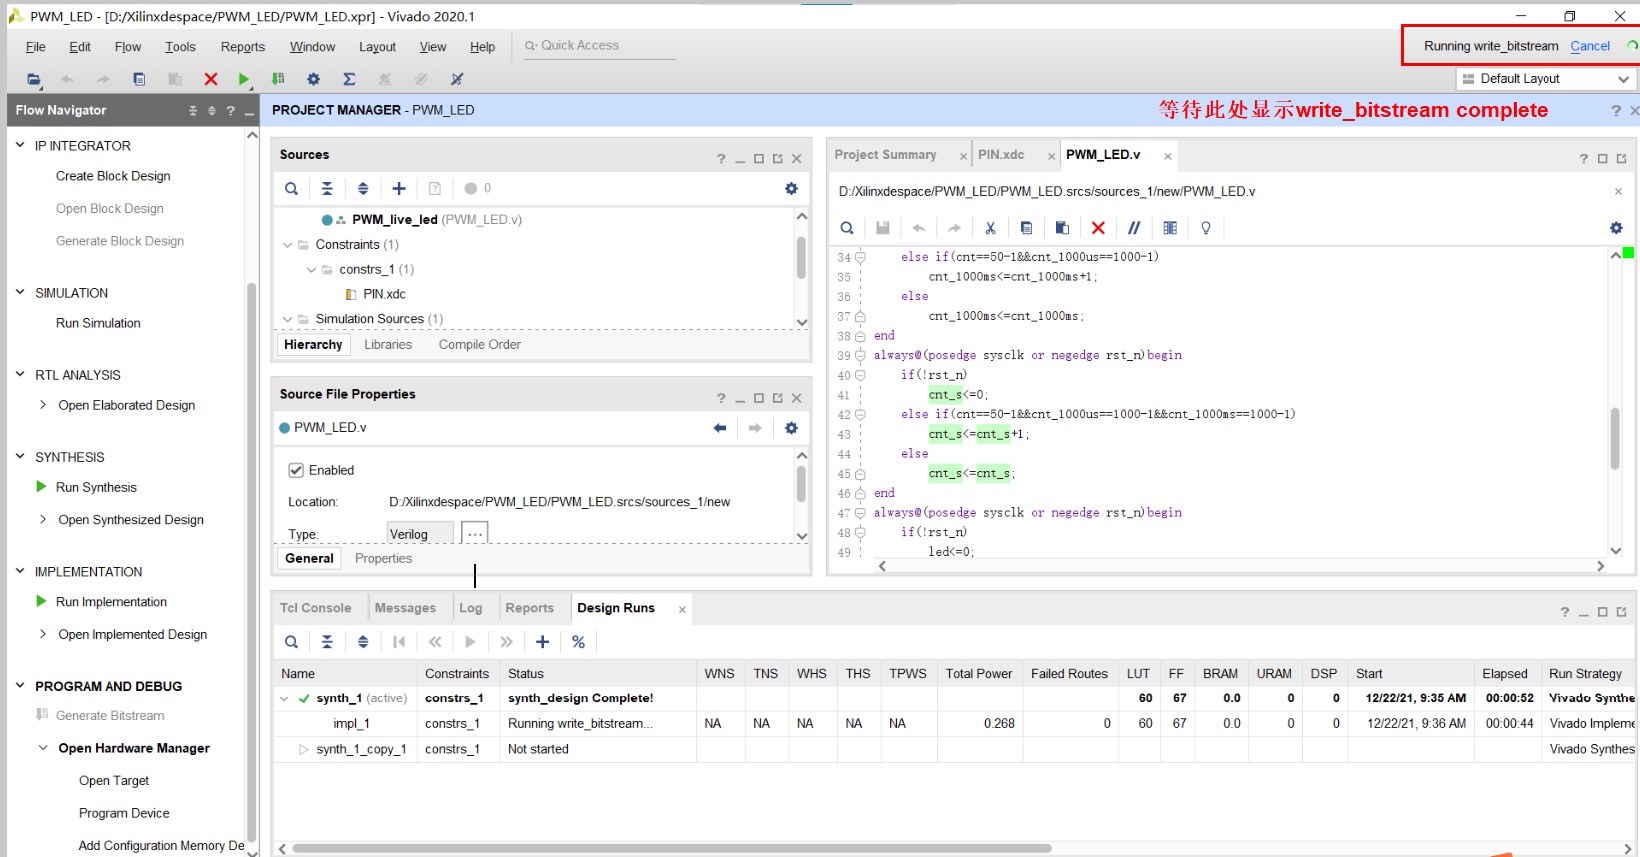This screenshot has height=857, width=1640.
Task: Click the plus Add Sources icon
Action: (399, 188)
